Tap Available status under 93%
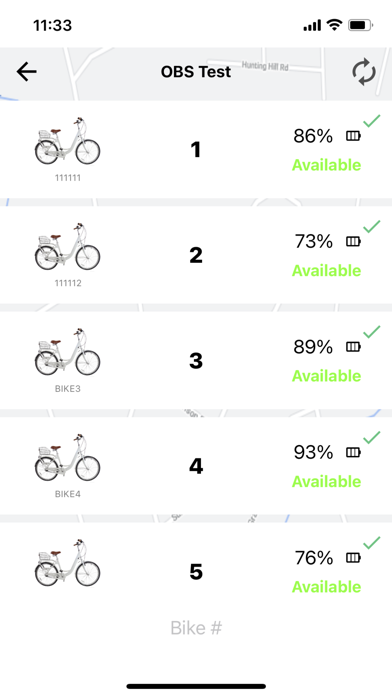The image size is (392, 696). tap(326, 482)
